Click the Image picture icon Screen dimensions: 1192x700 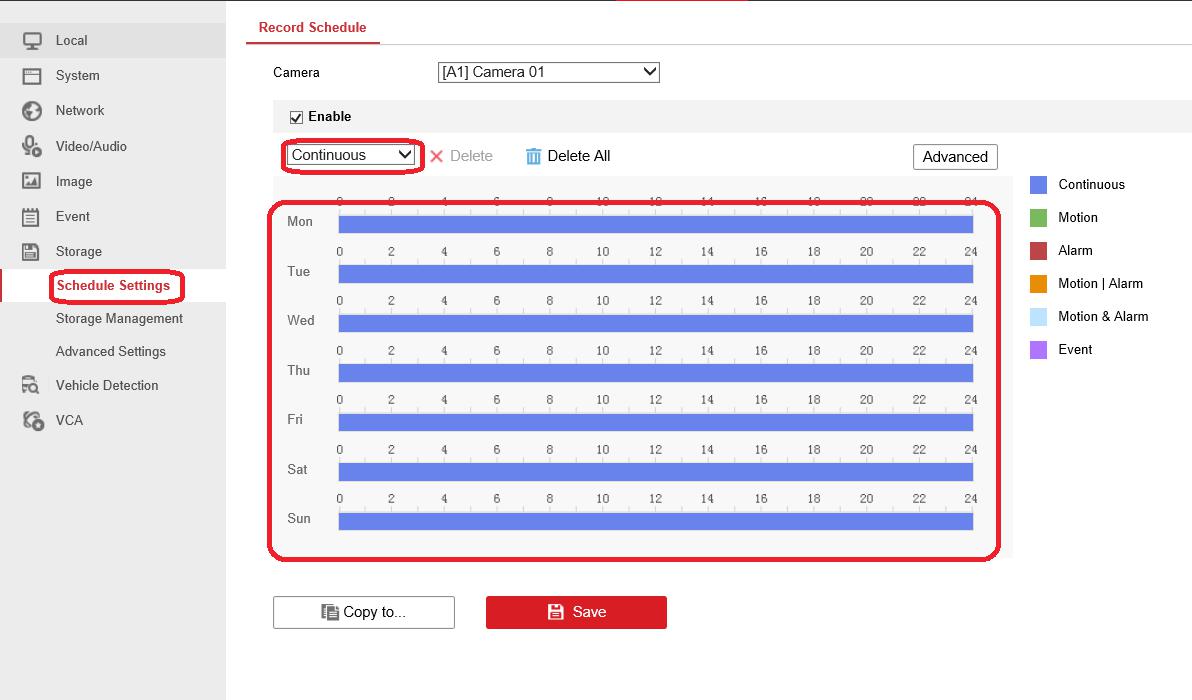point(32,181)
